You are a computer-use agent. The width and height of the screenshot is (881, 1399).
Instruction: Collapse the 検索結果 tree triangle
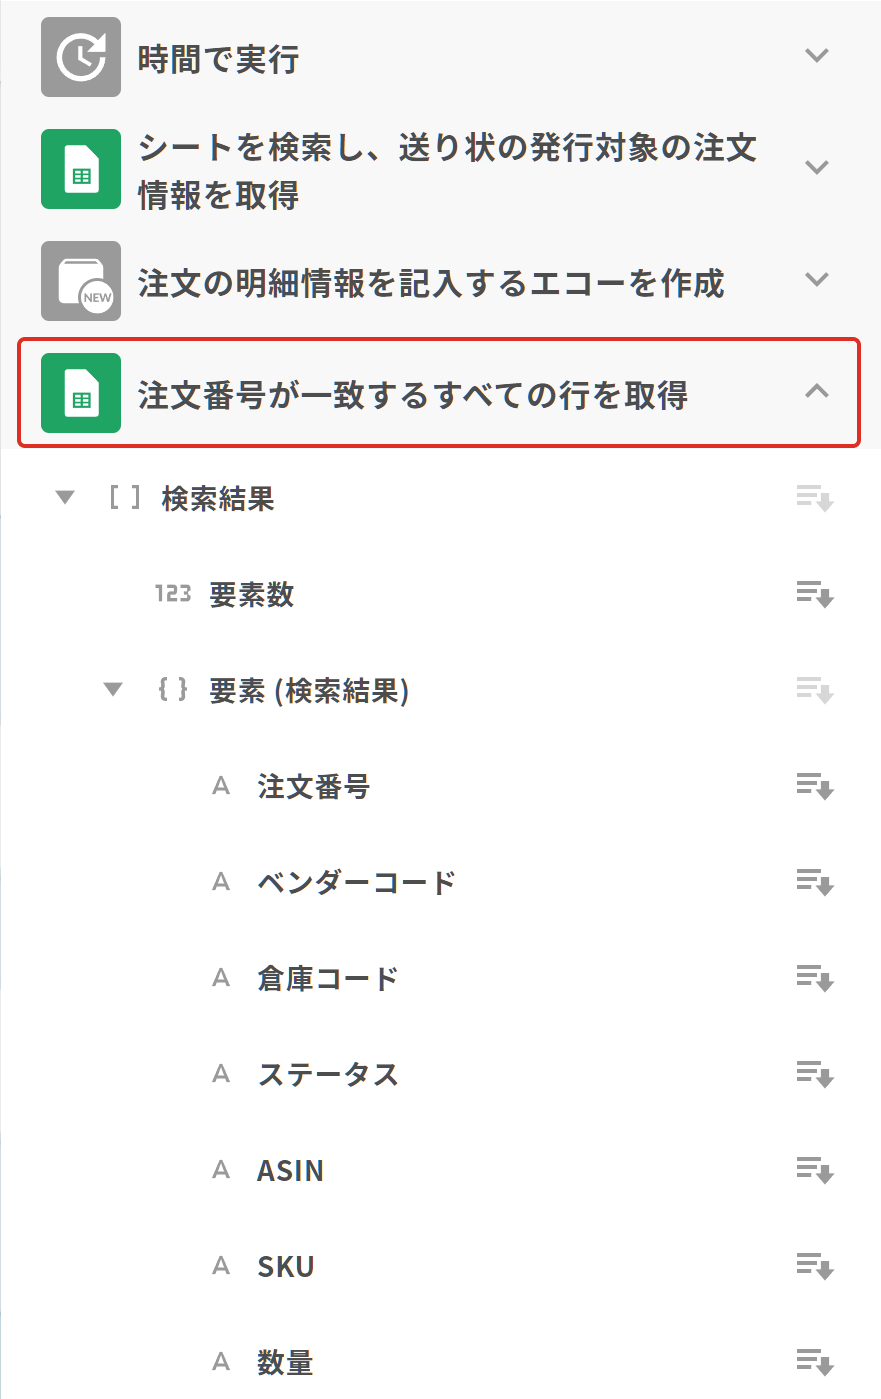(x=65, y=498)
